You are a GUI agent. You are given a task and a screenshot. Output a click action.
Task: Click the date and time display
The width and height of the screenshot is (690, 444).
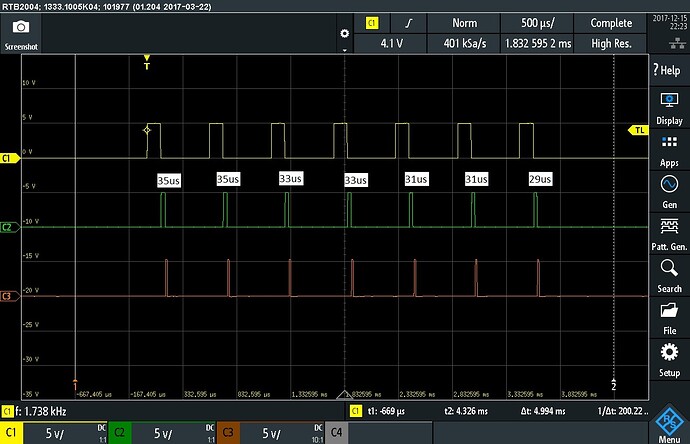tap(669, 22)
